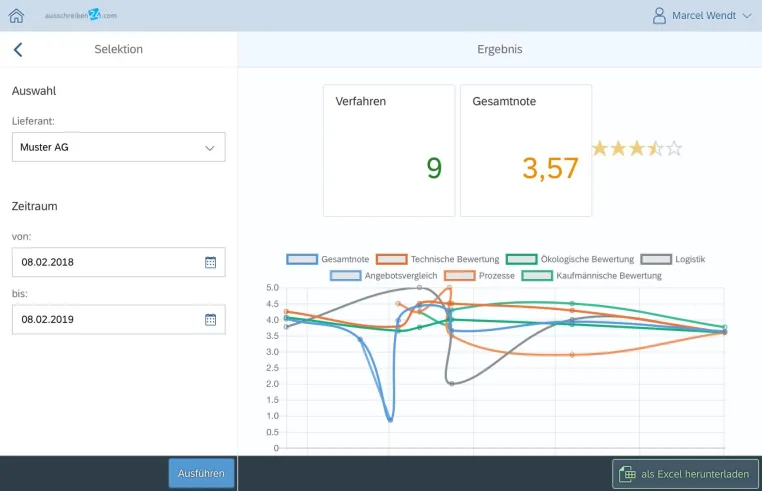Toggle the Prozesse series in chart legend
This screenshot has height=491, width=762.
(x=479, y=276)
